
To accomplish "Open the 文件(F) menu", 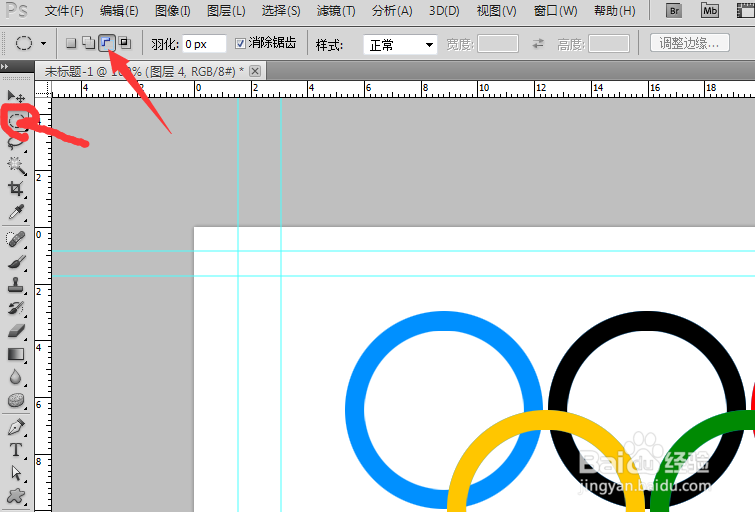I will (64, 11).
